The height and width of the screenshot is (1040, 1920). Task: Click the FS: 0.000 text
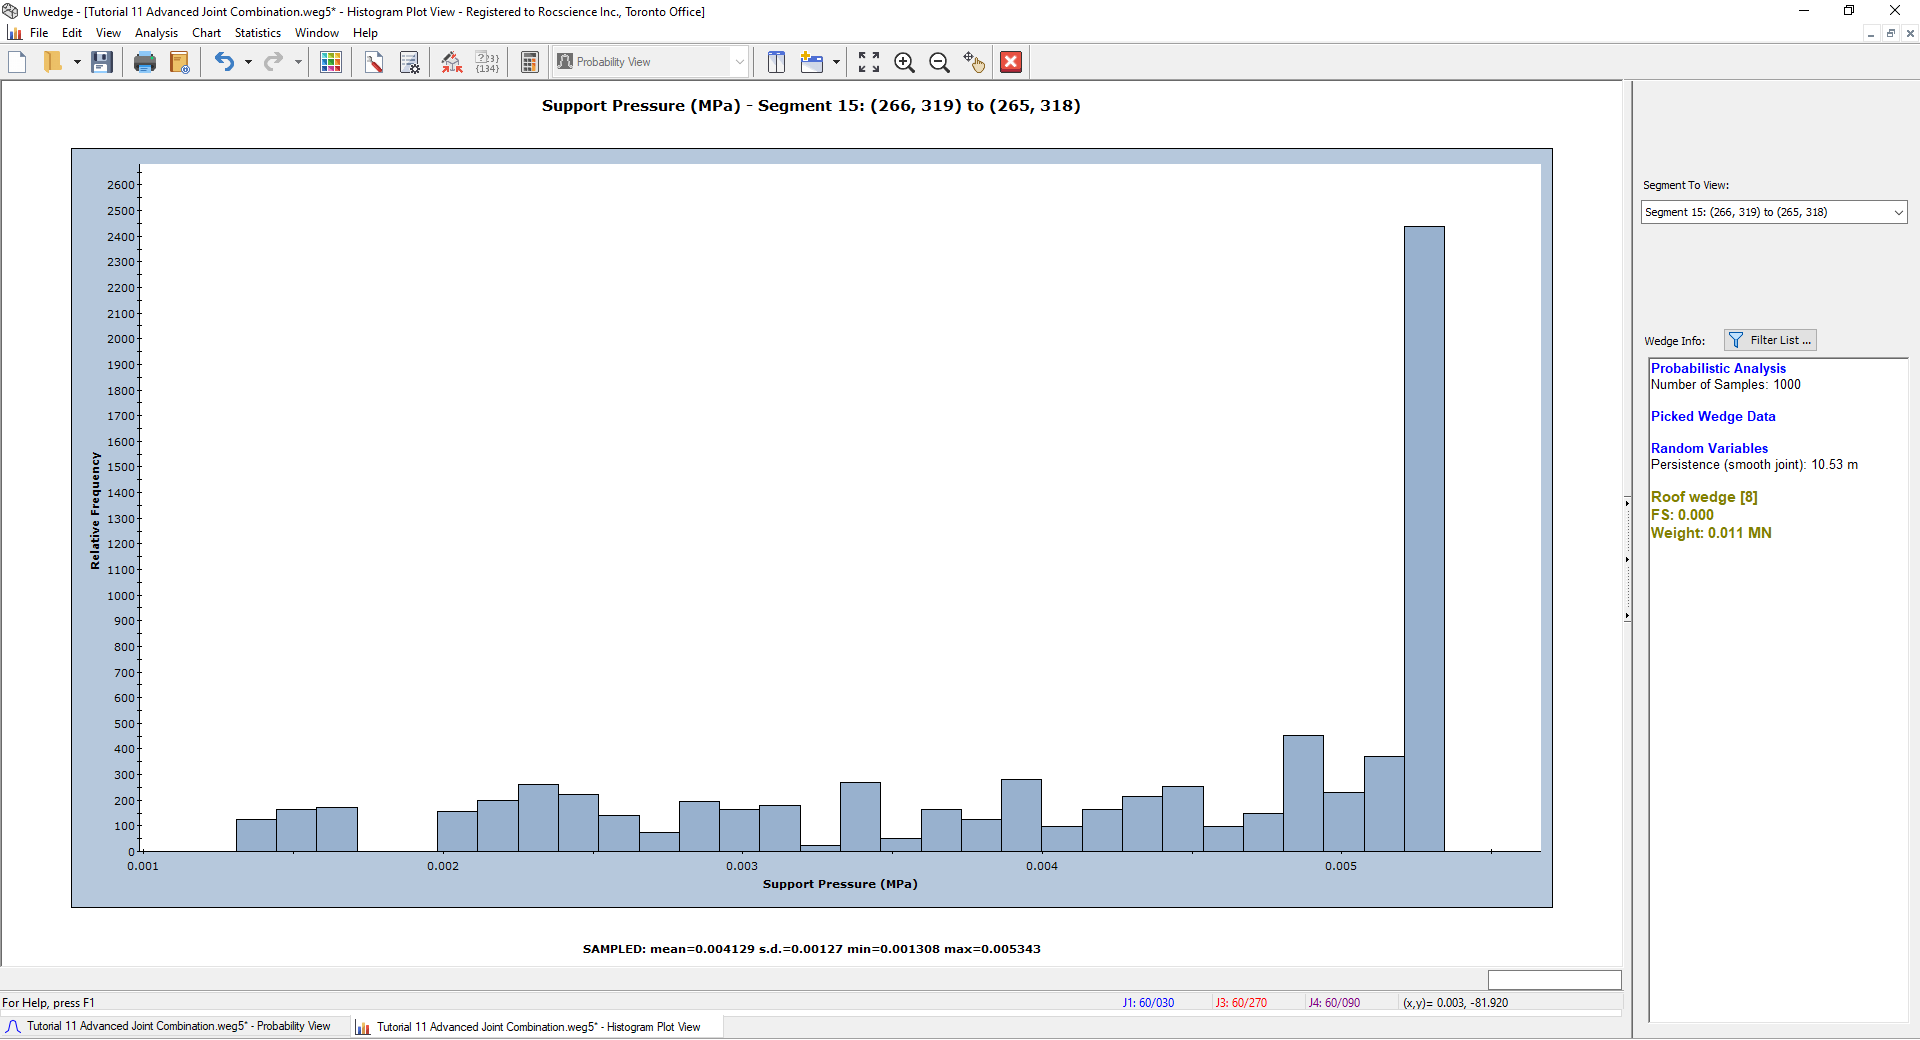[1682, 515]
